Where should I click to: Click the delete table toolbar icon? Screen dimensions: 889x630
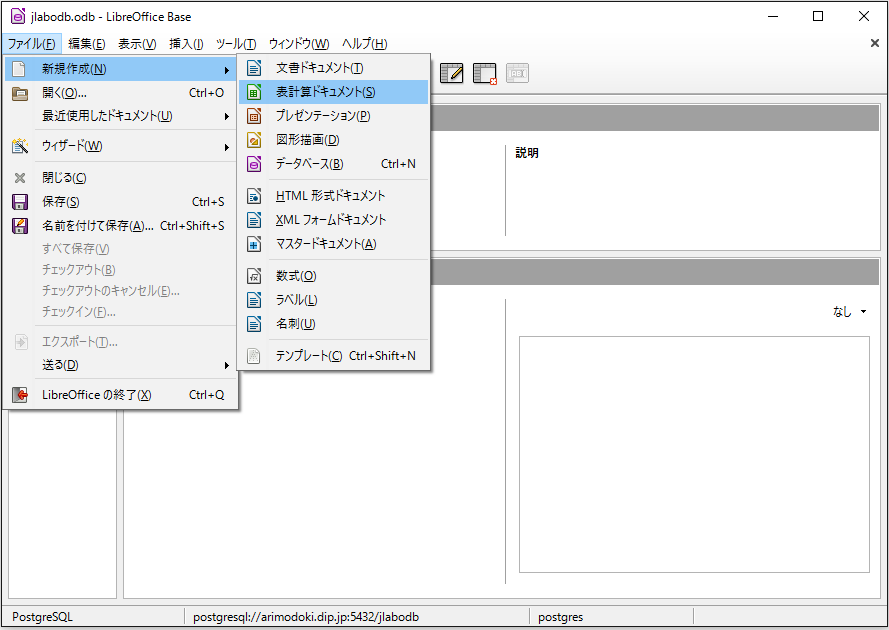pyautogui.click(x=485, y=74)
